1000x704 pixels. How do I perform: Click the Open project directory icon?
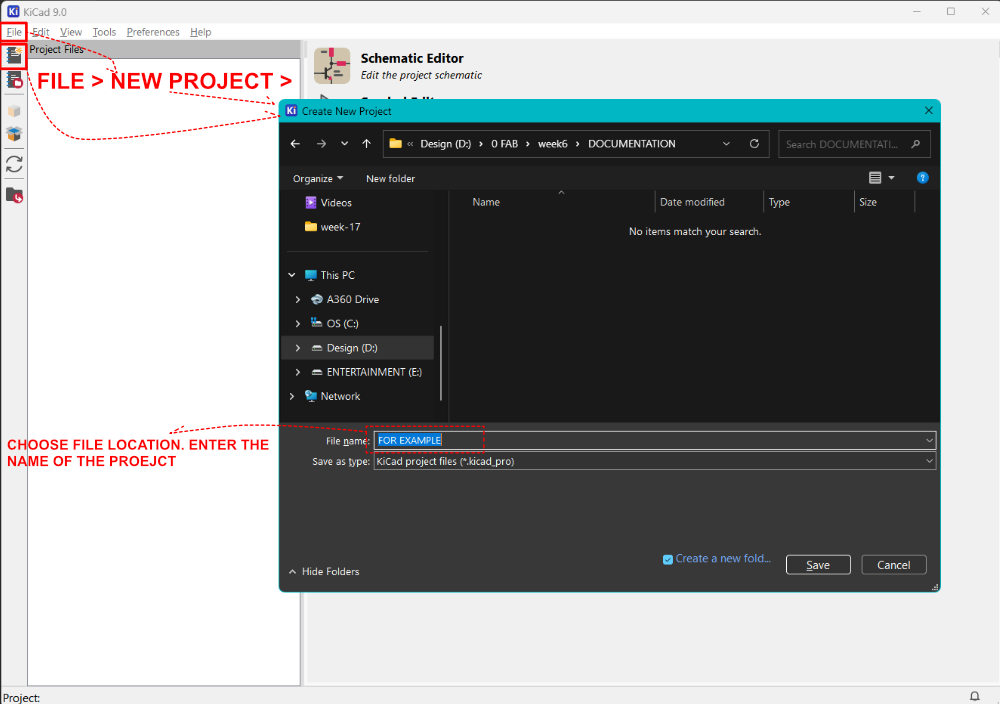tap(14, 195)
